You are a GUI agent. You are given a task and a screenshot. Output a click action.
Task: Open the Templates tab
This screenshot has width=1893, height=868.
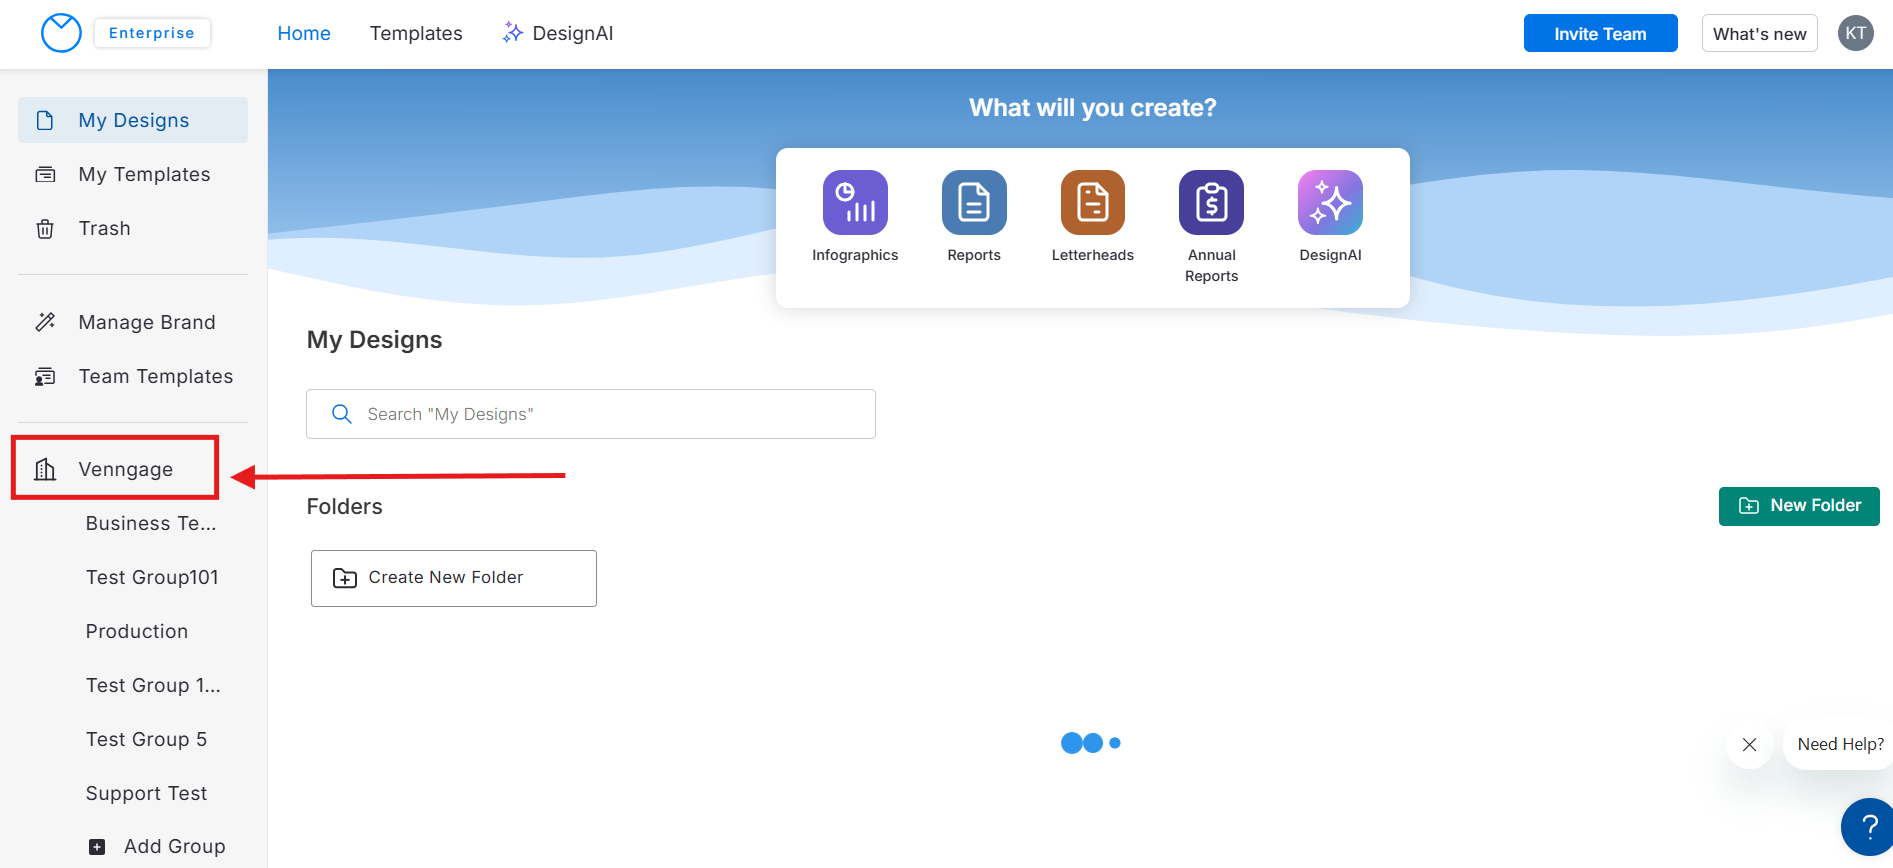(x=416, y=33)
